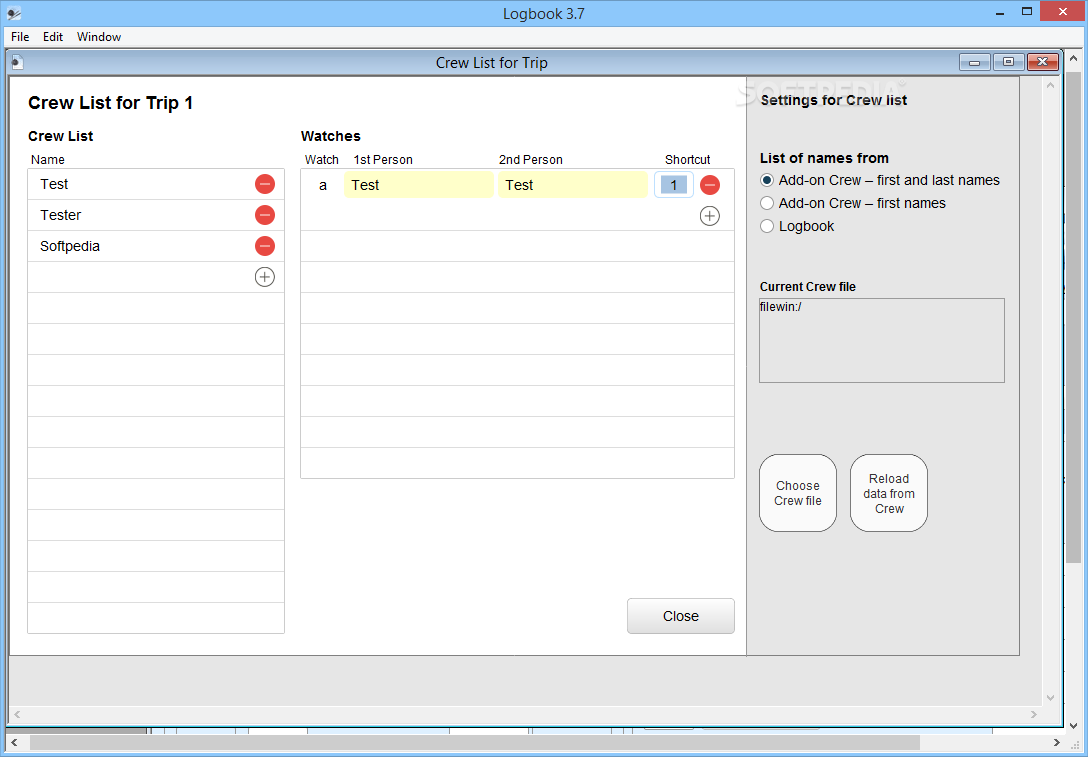Remove Test from the crew list
Screen dimensions: 1088x757
(x=264, y=184)
